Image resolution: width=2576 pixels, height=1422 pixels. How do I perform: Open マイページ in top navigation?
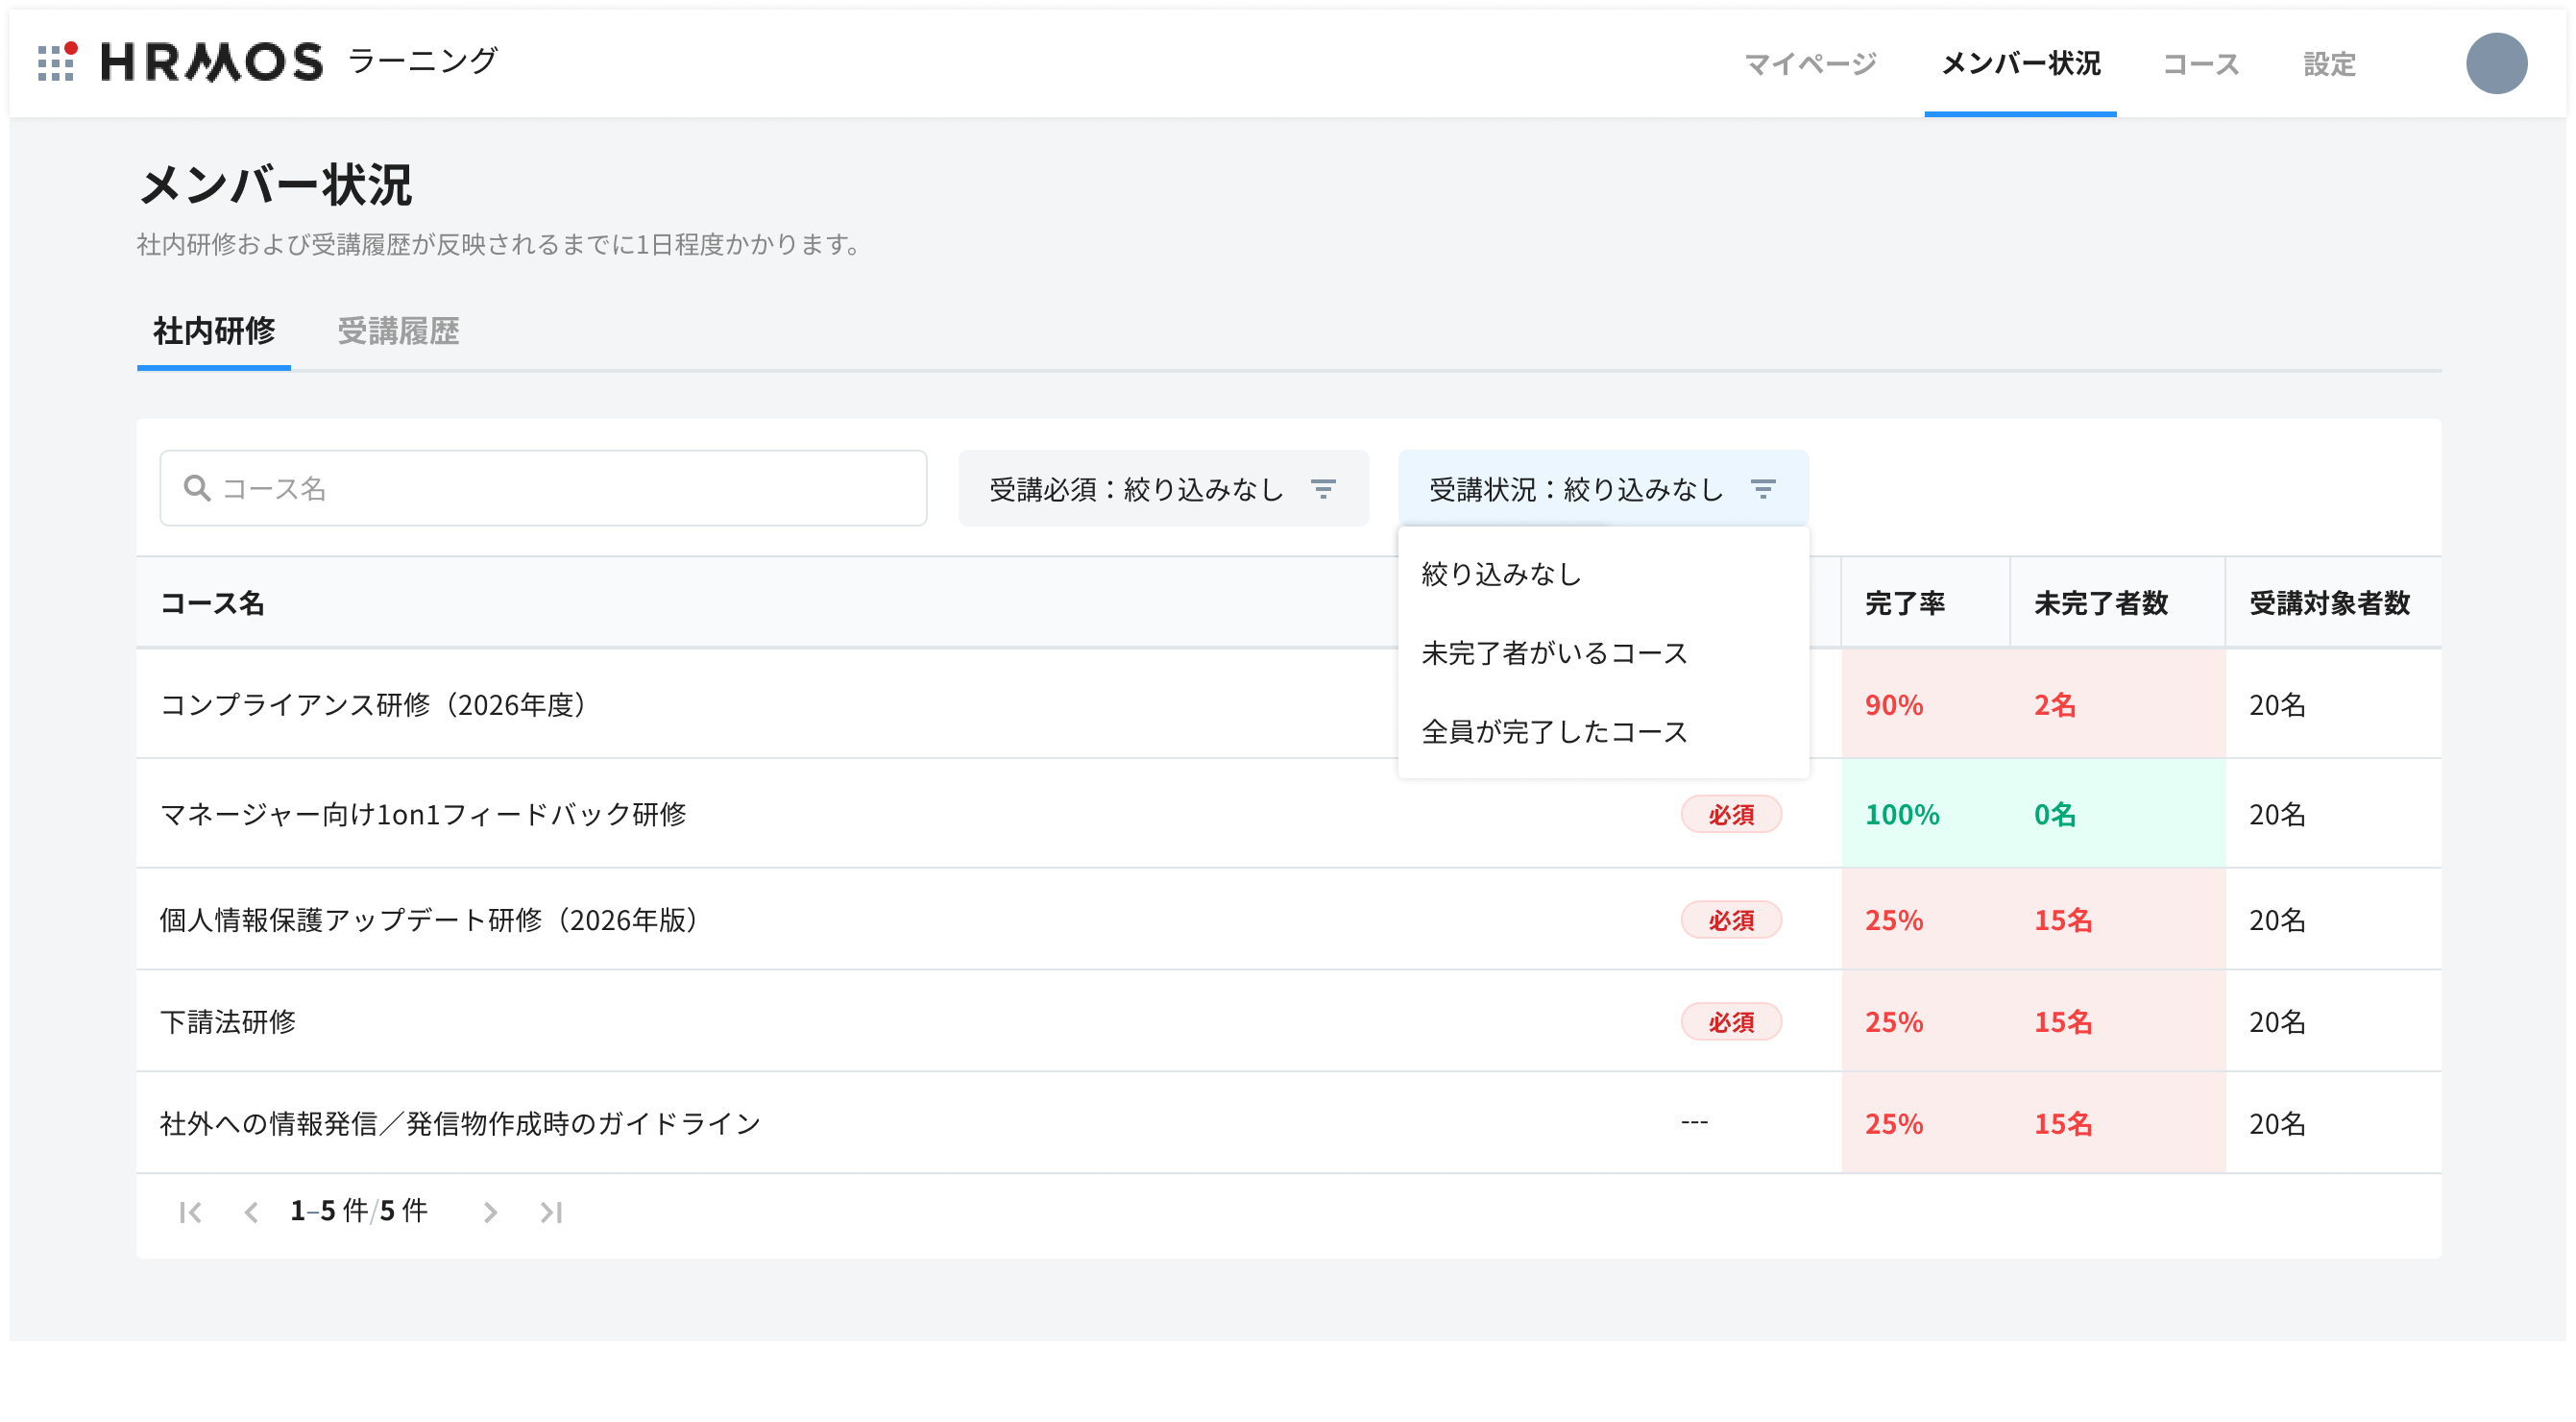coord(1810,64)
